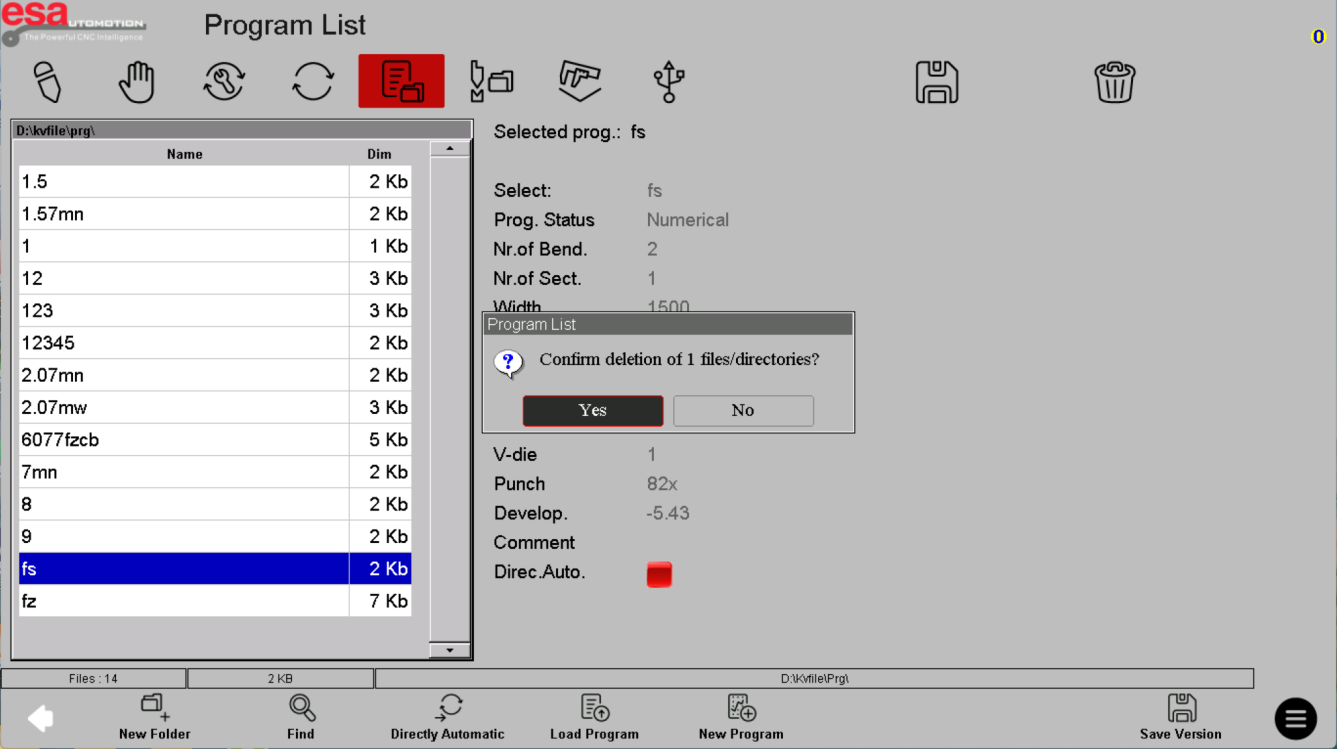This screenshot has width=1337, height=749.
Task: Select the manual mode hand icon
Action: coord(136,82)
